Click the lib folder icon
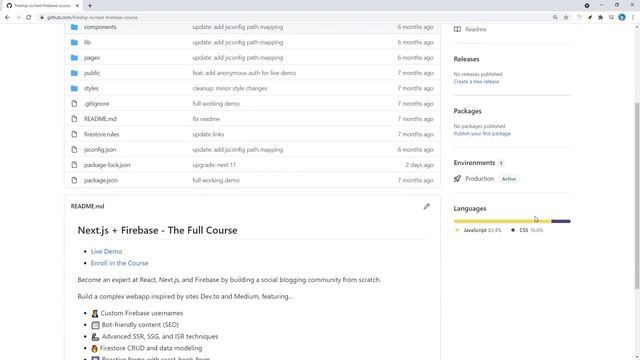The image size is (640, 360). click(x=74, y=42)
